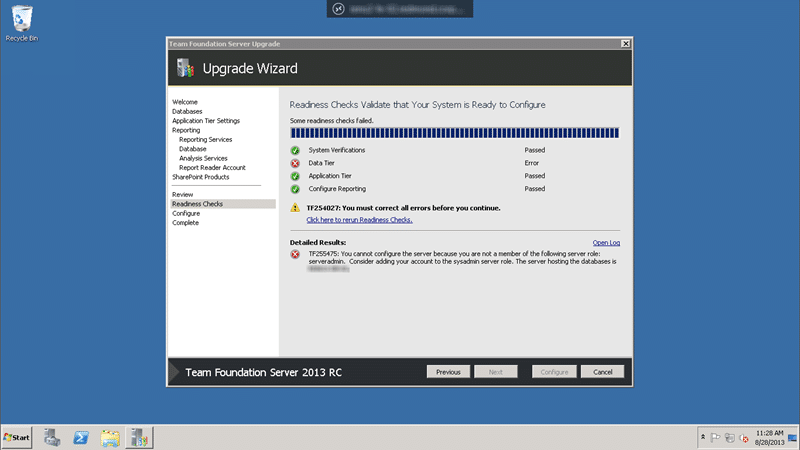This screenshot has height=450, width=800.
Task: Click the link to rerun Readiness Checks
Action: click(360, 220)
